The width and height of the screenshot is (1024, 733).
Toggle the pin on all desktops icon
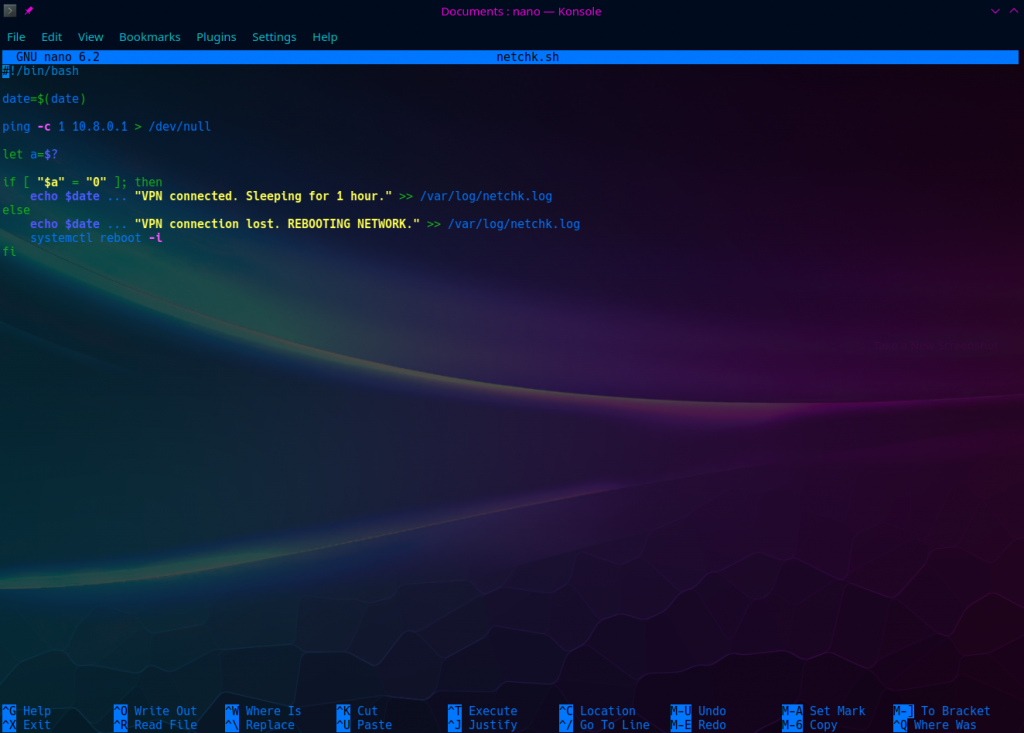[29, 10]
